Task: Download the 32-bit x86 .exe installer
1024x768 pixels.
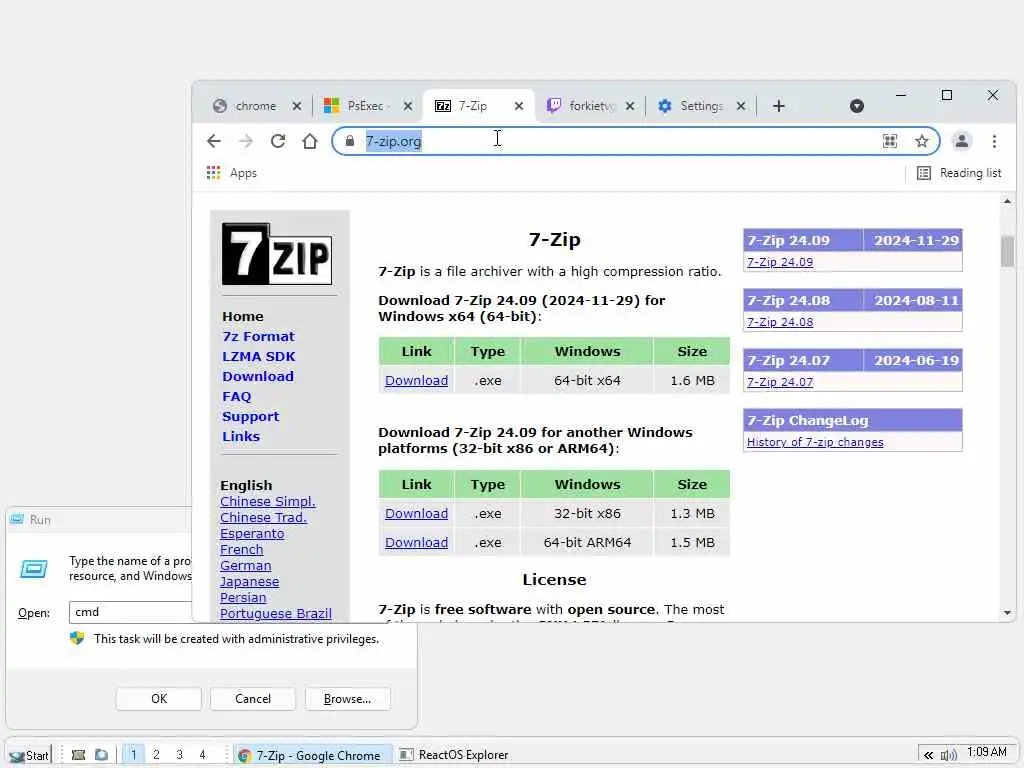Action: tap(417, 513)
